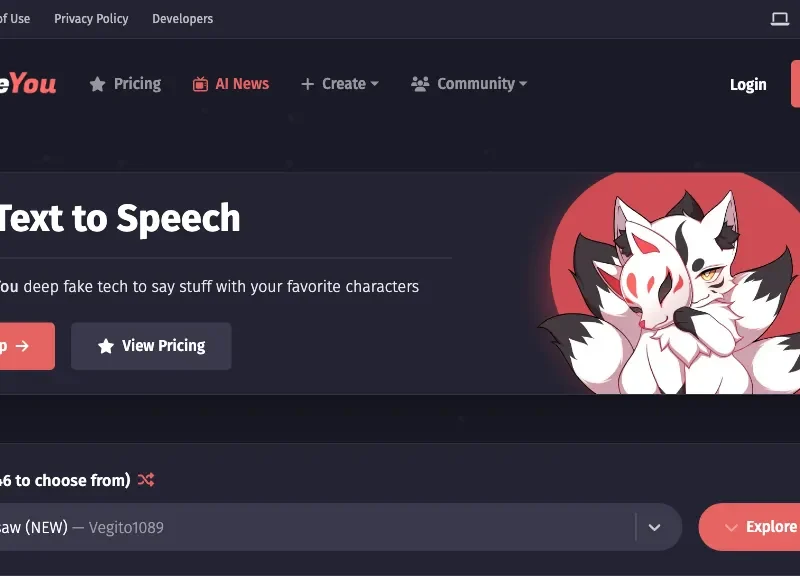Open the Developers link
Viewport: 800px width, 576px height.
183,19
